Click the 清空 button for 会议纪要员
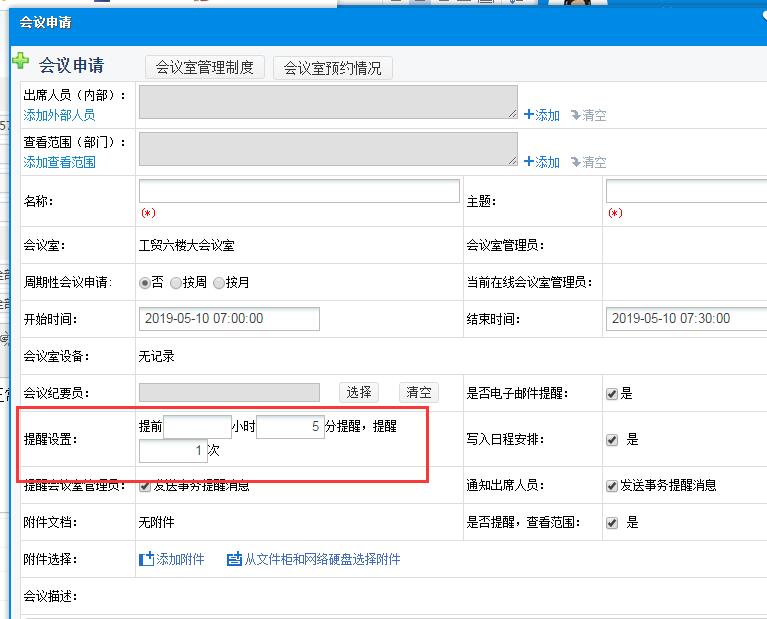Screen dimensions: 767x619 (x=419, y=393)
